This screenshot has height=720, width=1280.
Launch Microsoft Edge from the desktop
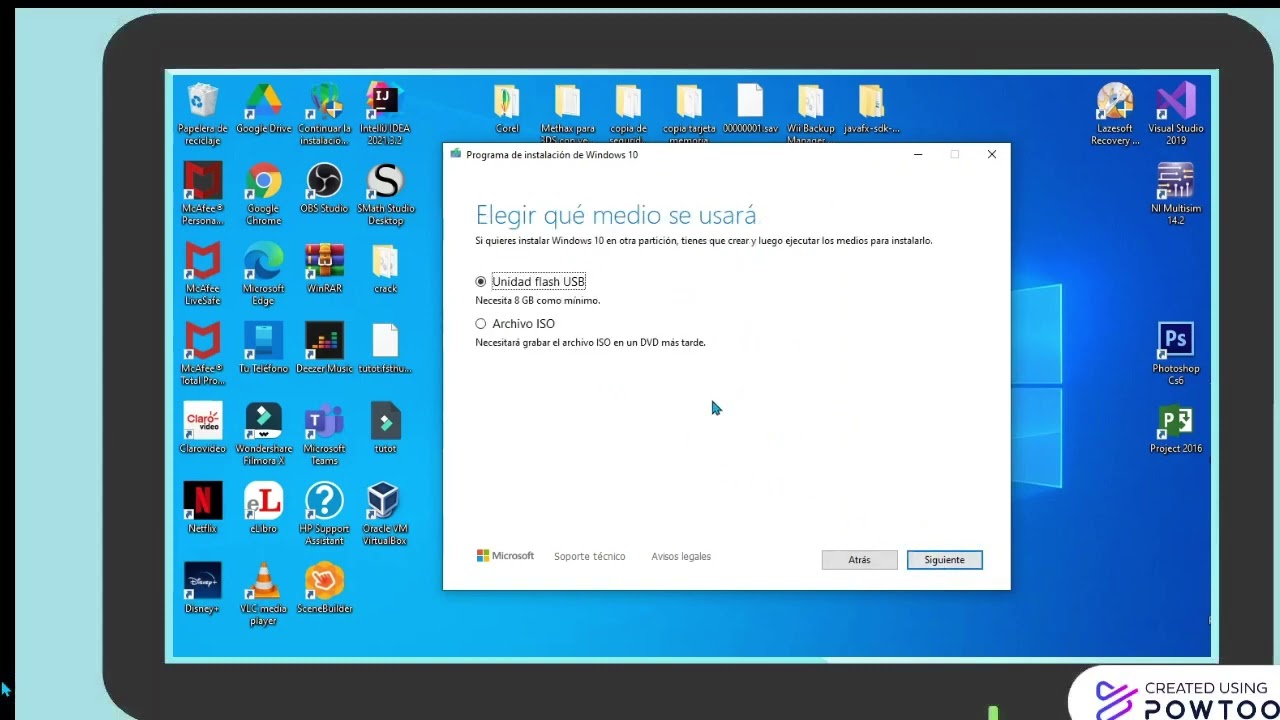(264, 261)
